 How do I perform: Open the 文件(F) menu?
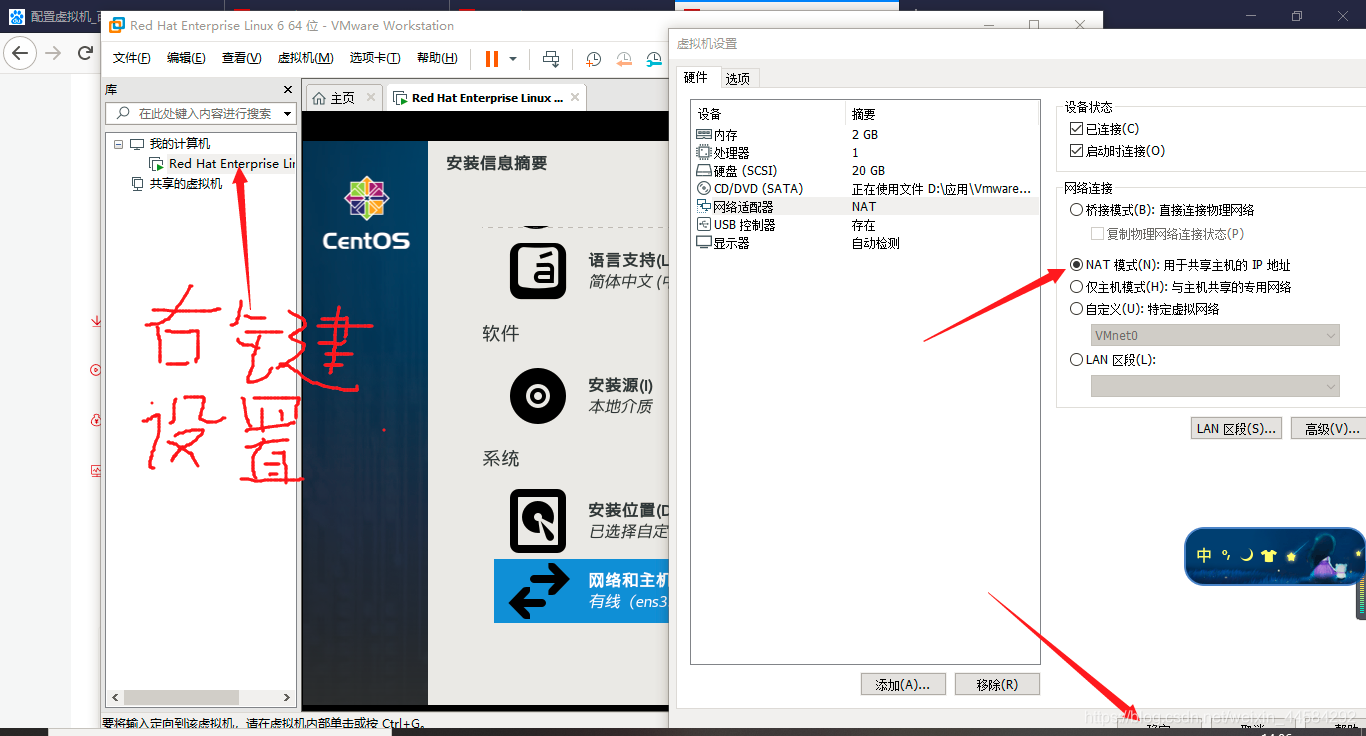coord(132,58)
